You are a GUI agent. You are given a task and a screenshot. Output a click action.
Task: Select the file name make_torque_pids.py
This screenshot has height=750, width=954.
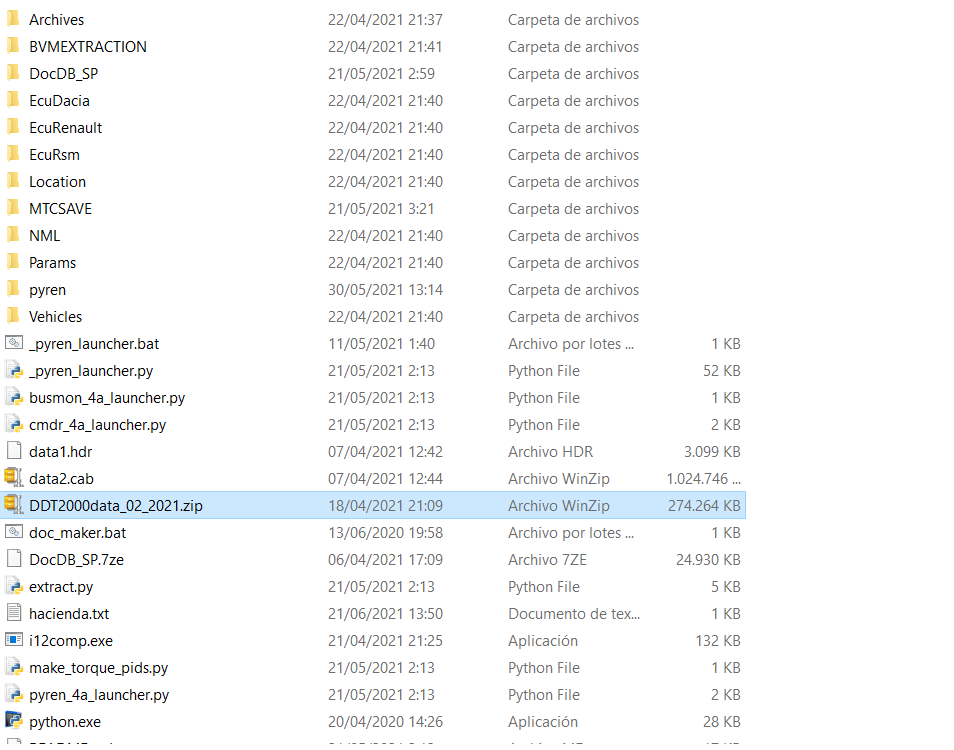tap(99, 668)
